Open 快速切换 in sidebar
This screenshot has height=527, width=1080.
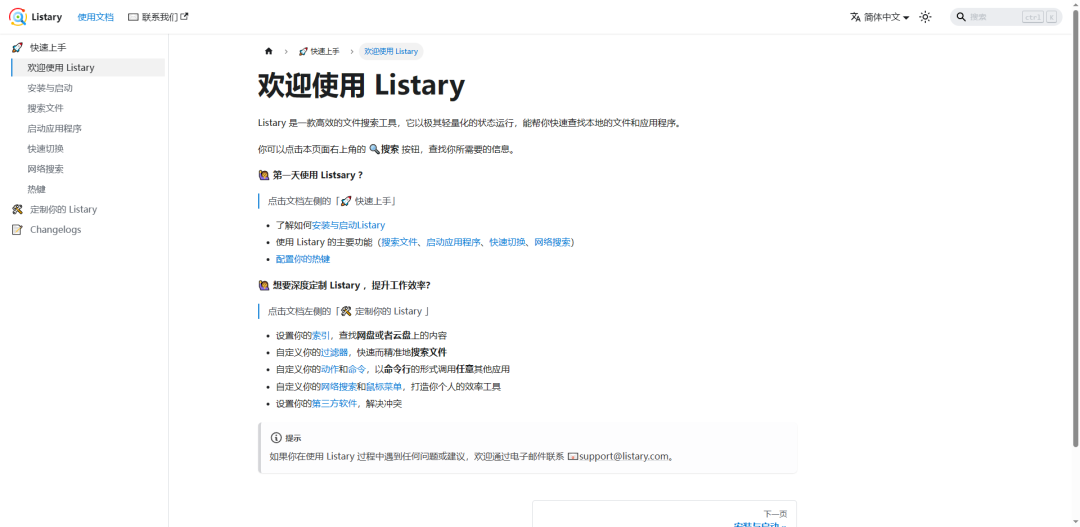45,148
